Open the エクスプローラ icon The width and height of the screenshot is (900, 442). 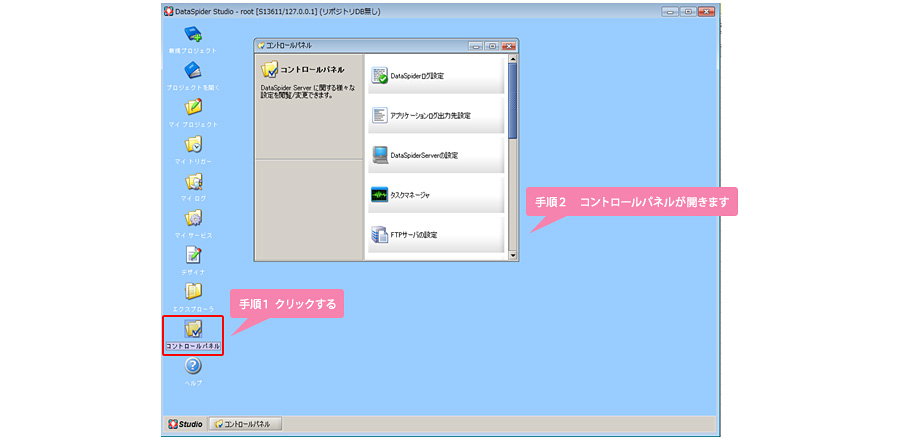click(193, 292)
